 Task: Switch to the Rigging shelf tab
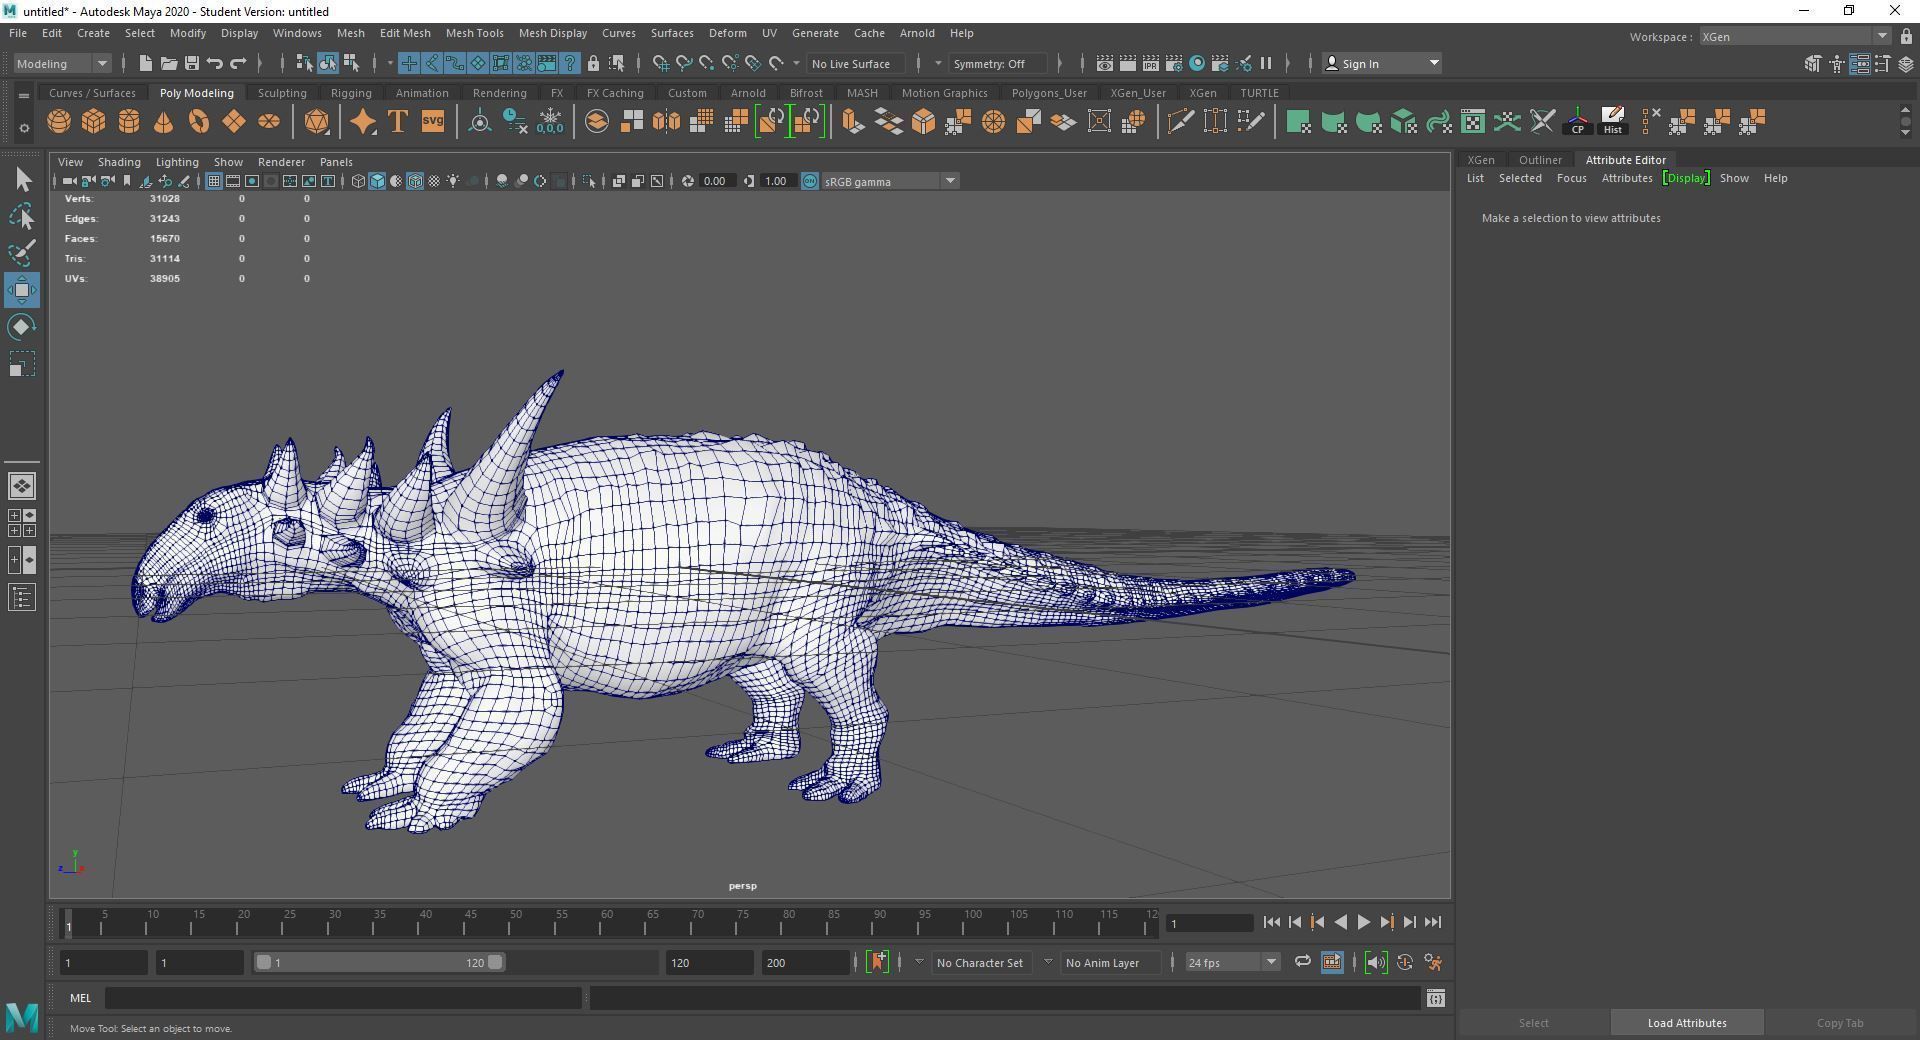pyautogui.click(x=351, y=93)
